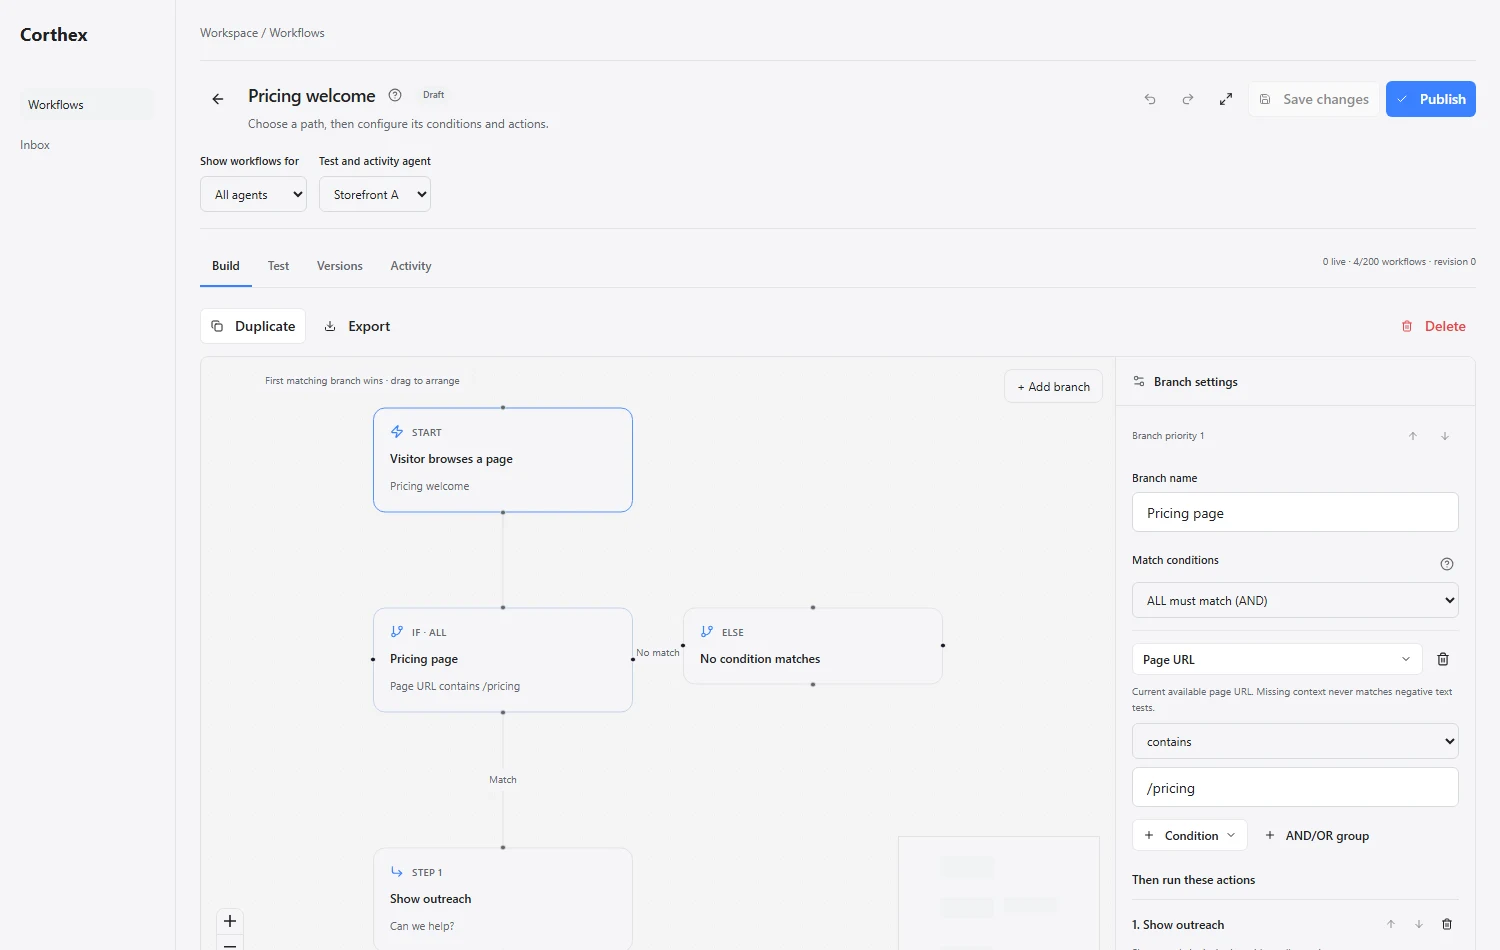
Task: Expand the Condition add menu
Action: pos(1190,836)
